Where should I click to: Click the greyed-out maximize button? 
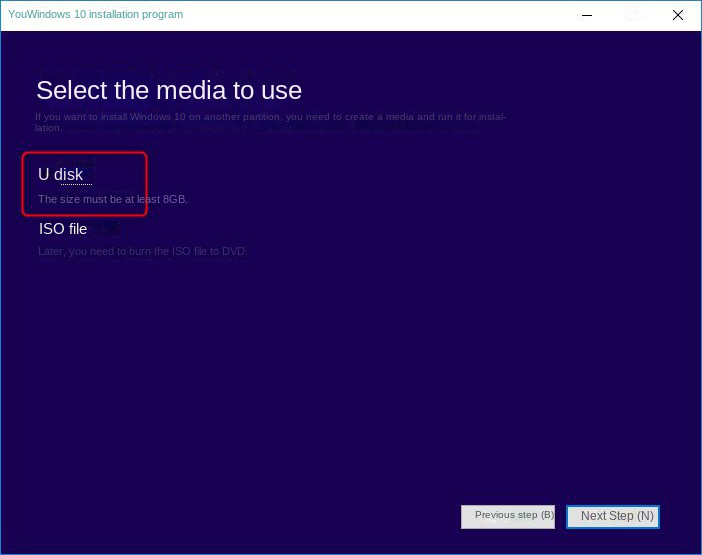632,15
